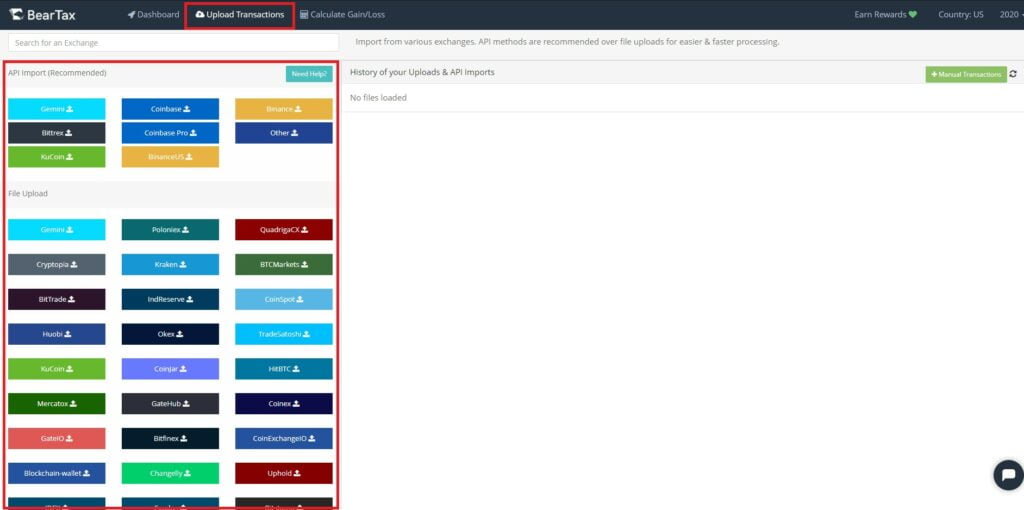Select KuCoin under File Upload
The height and width of the screenshot is (510, 1024).
[x=57, y=369]
